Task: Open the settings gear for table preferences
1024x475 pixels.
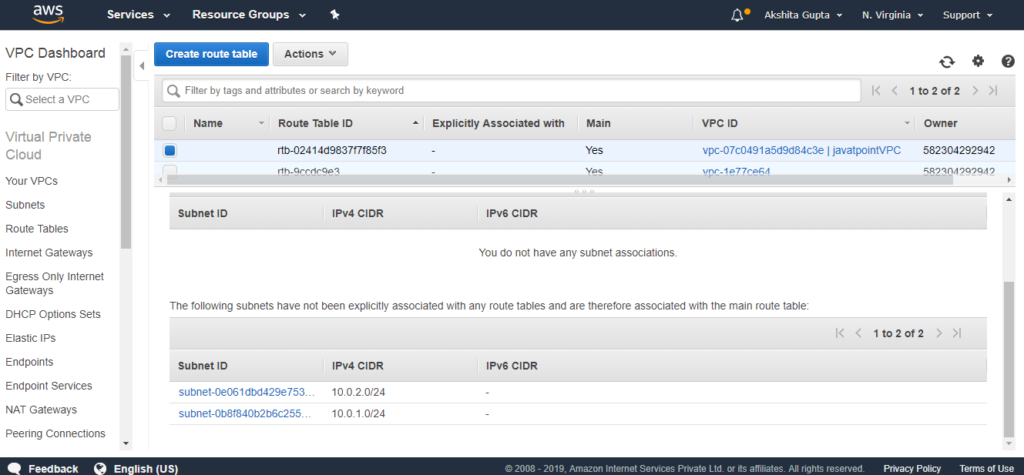Action: [x=978, y=61]
